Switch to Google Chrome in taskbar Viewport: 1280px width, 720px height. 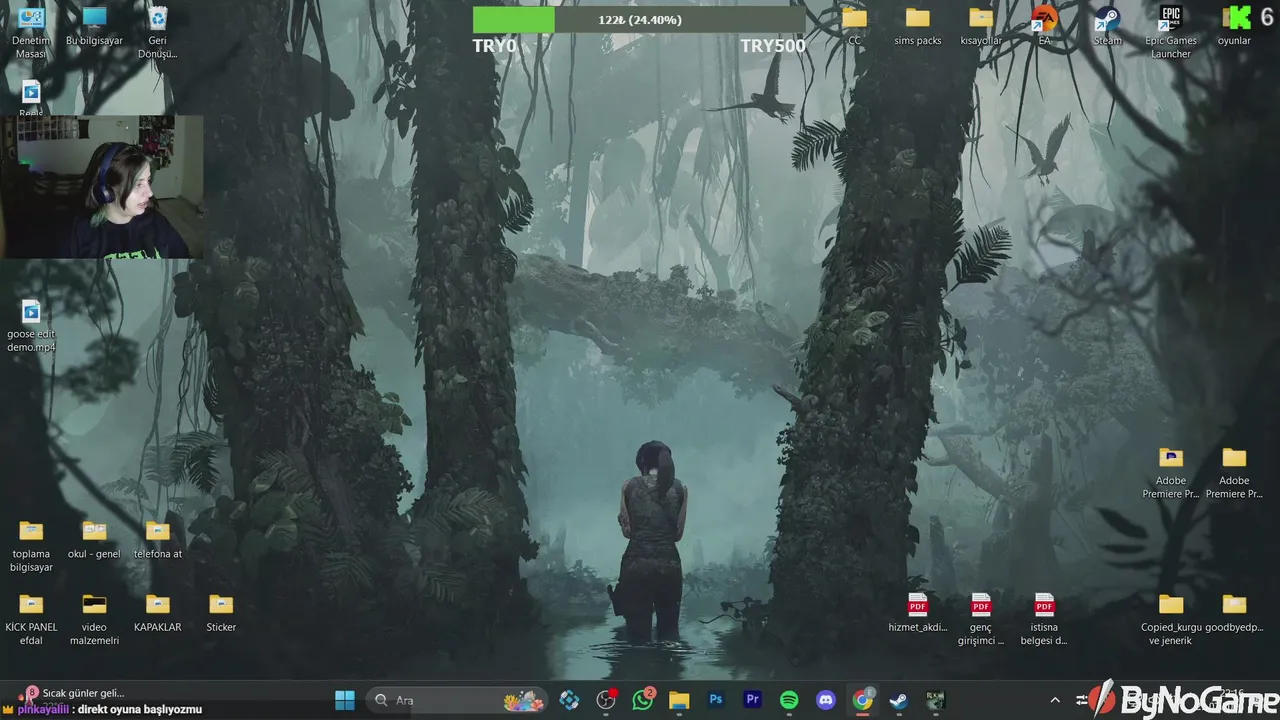click(x=862, y=700)
